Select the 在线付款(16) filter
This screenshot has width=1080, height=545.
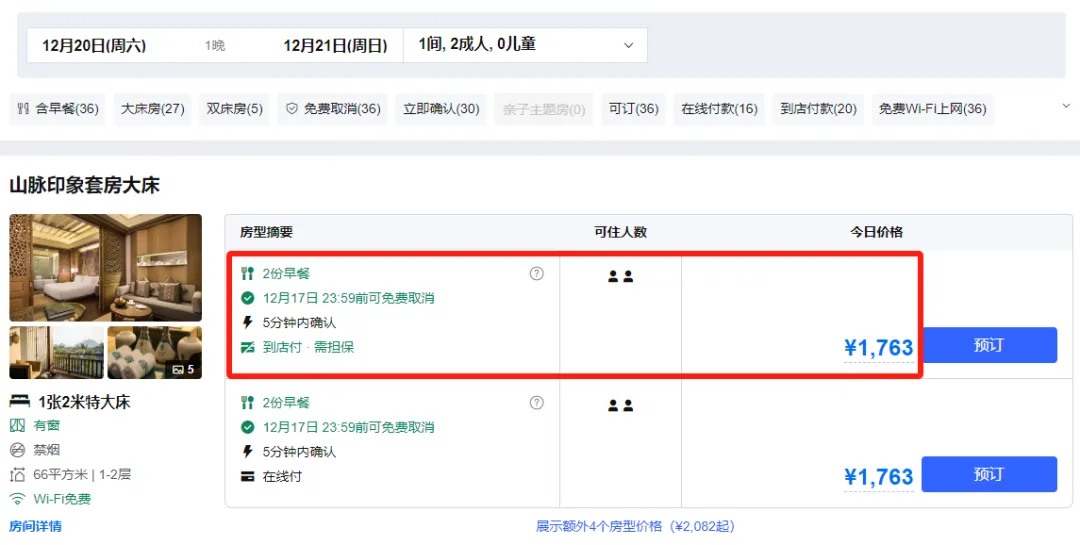[719, 109]
